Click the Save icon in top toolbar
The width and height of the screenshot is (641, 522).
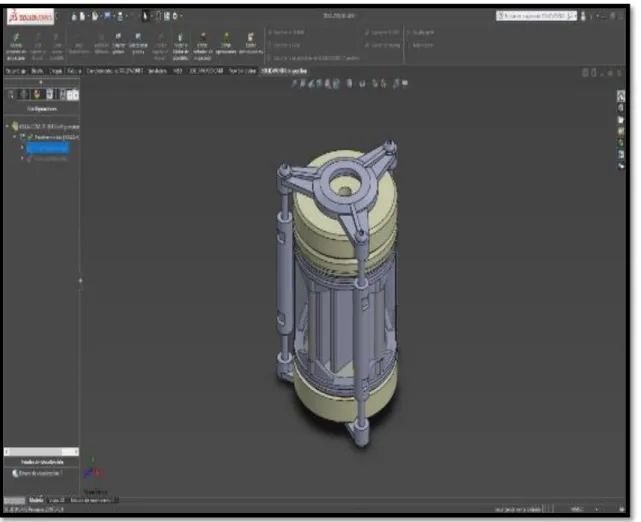(107, 16)
